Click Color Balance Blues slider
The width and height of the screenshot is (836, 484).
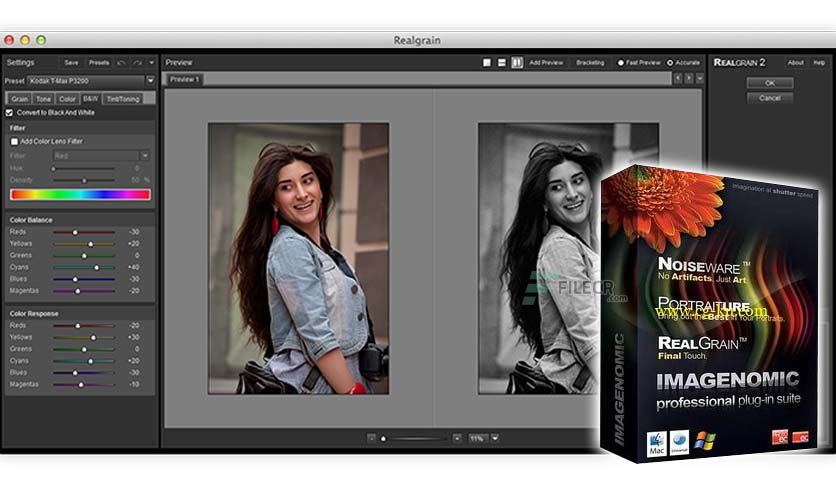tap(84, 279)
